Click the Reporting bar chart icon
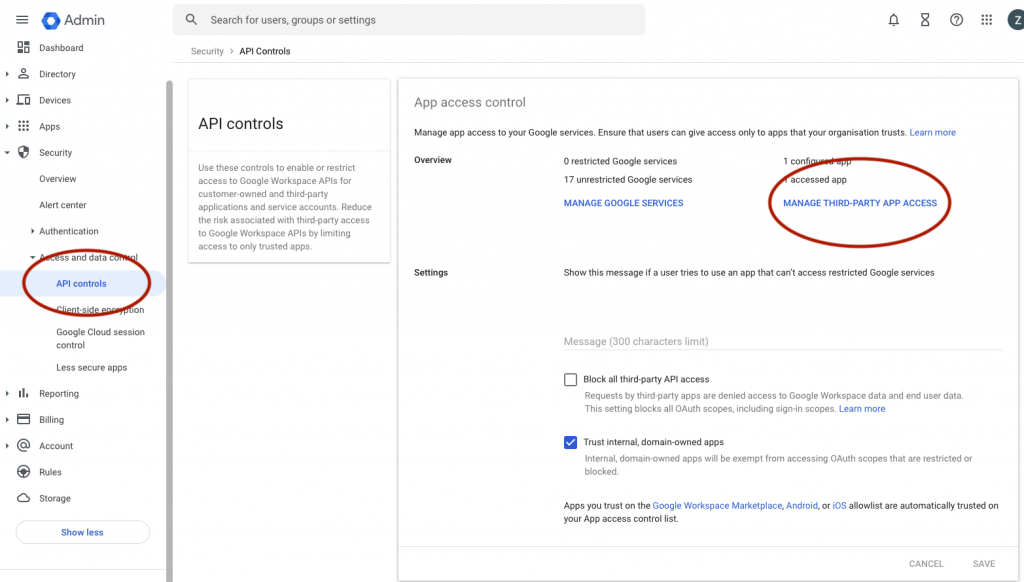This screenshot has width=1024, height=582. tap(24, 393)
